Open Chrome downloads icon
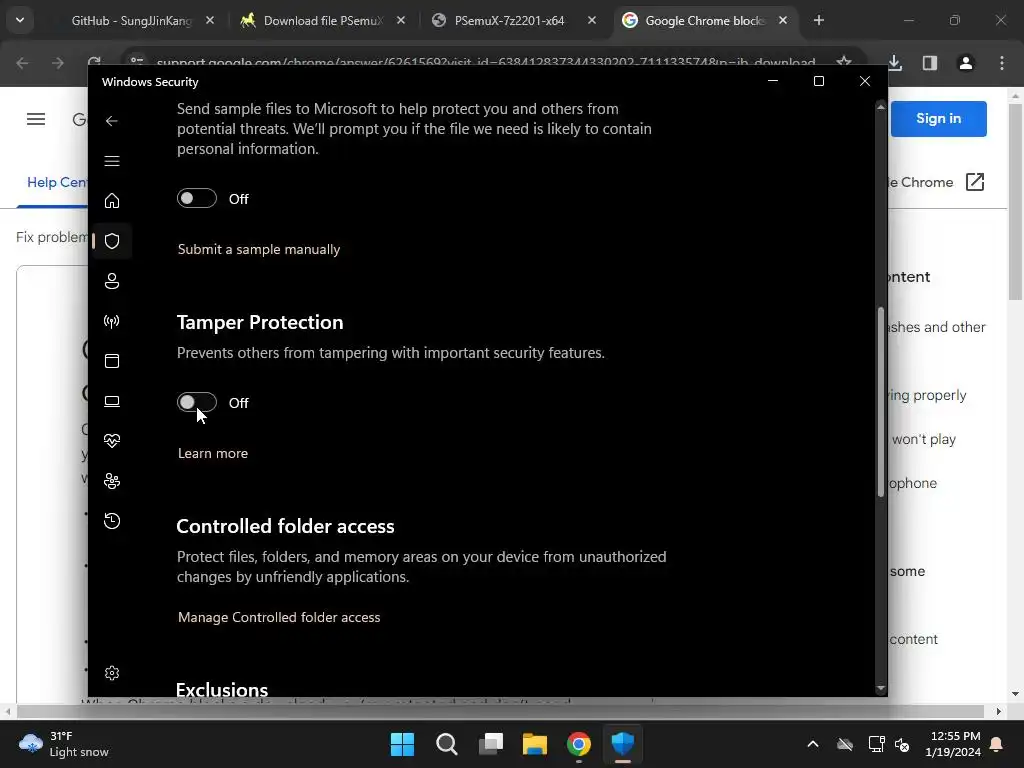Viewport: 1024px width, 768px height. click(895, 63)
